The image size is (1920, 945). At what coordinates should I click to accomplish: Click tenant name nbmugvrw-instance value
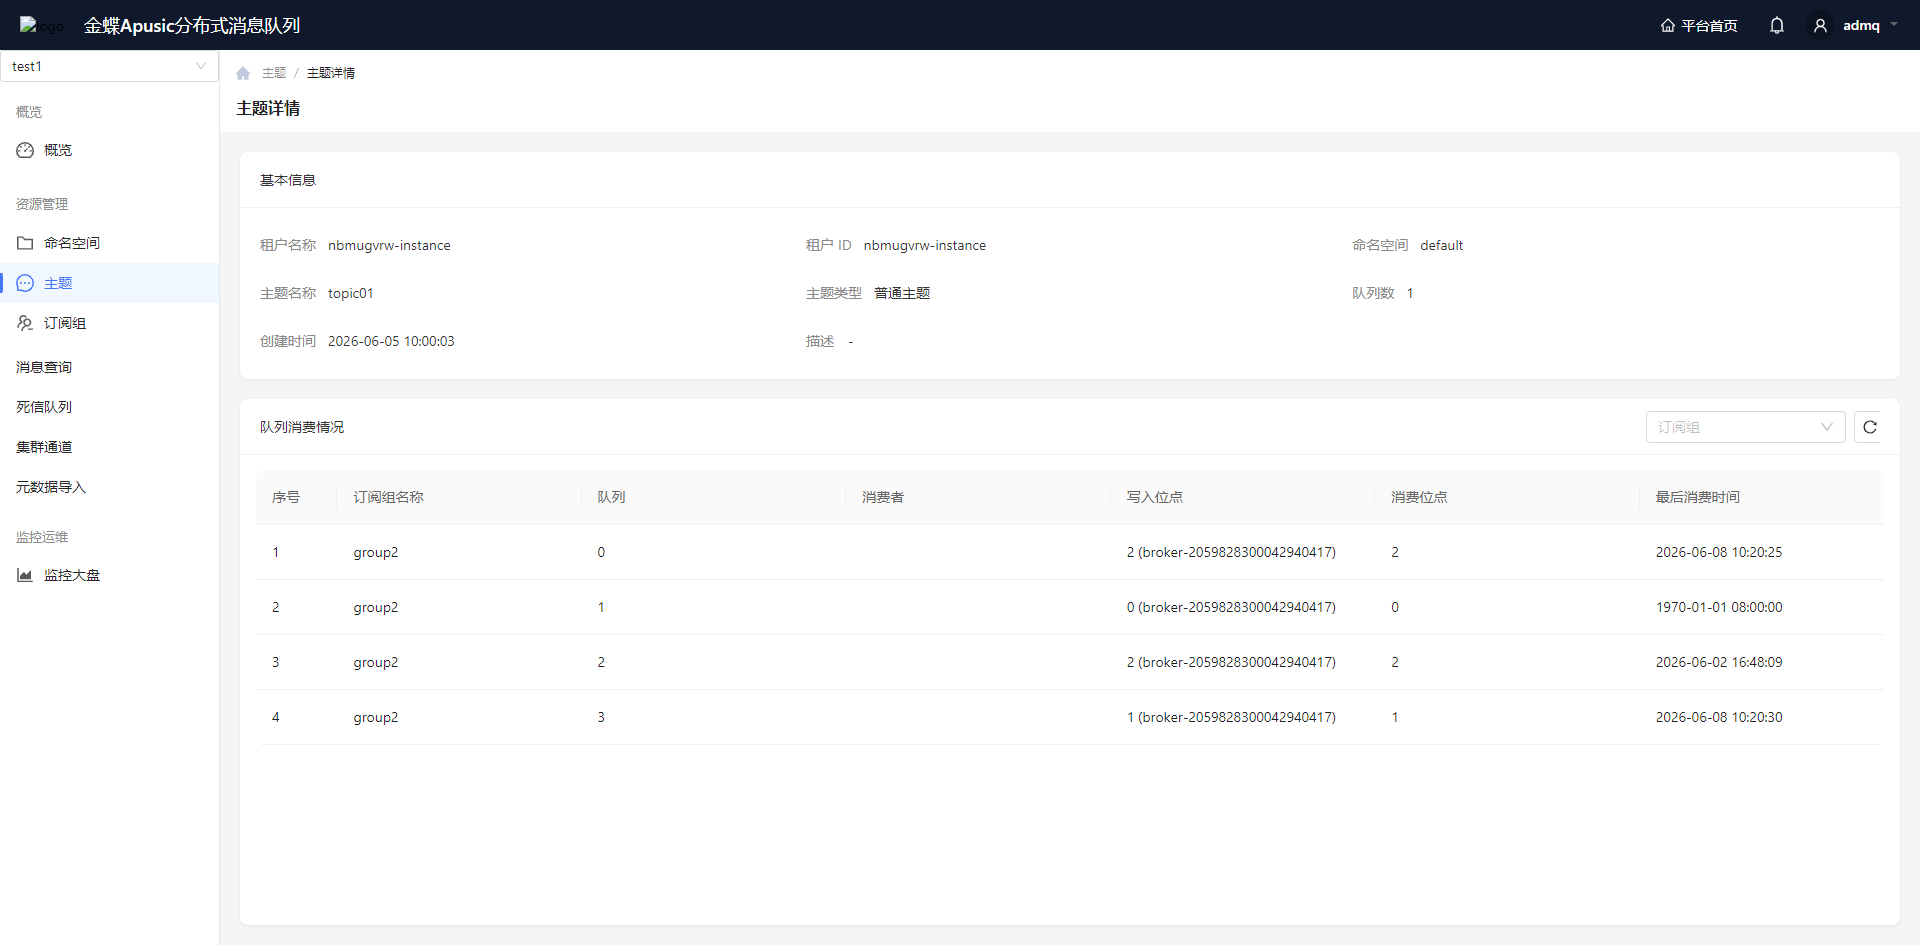tap(389, 245)
